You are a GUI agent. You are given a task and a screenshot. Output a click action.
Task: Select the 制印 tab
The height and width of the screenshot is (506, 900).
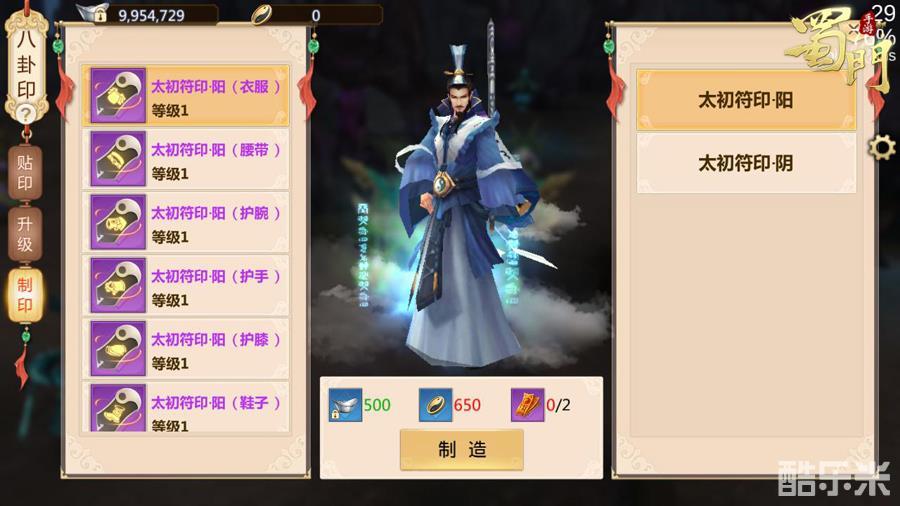point(25,295)
